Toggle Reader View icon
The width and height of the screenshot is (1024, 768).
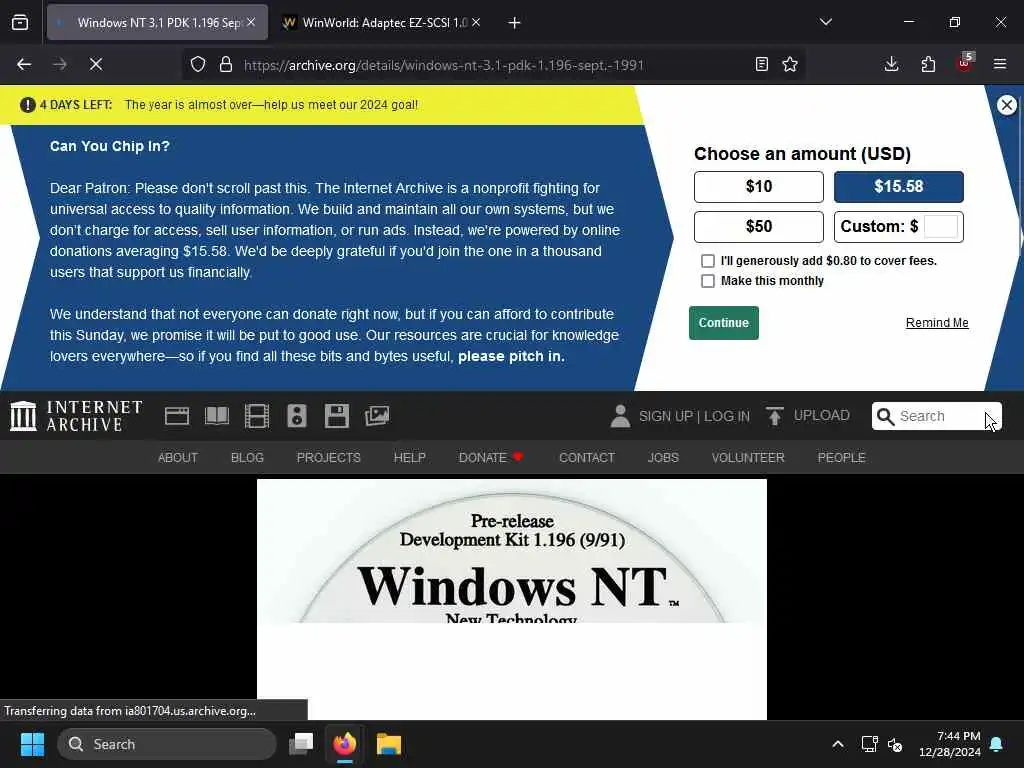click(x=761, y=64)
